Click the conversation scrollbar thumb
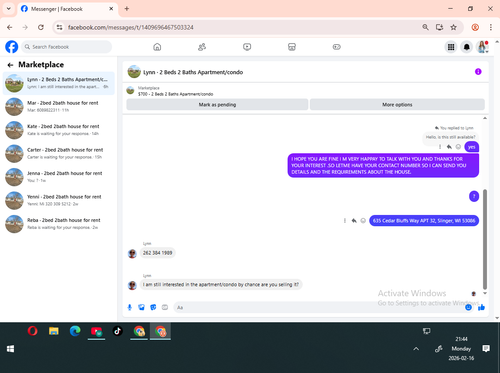The width and height of the screenshot is (500, 373). [485, 239]
